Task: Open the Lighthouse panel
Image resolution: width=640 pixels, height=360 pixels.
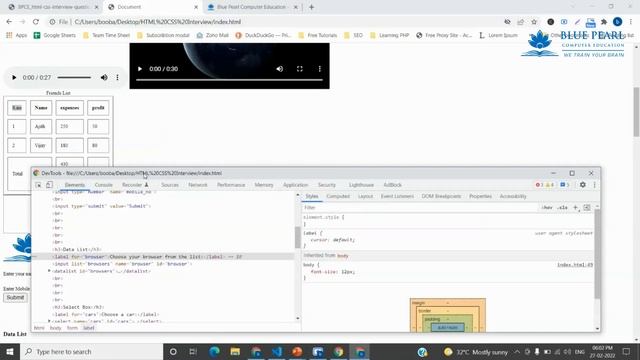Action: click(361, 185)
